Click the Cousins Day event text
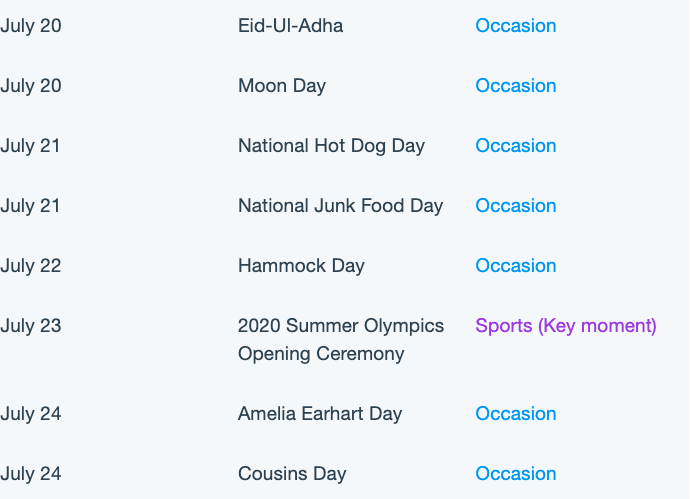The image size is (690, 499). 292,474
